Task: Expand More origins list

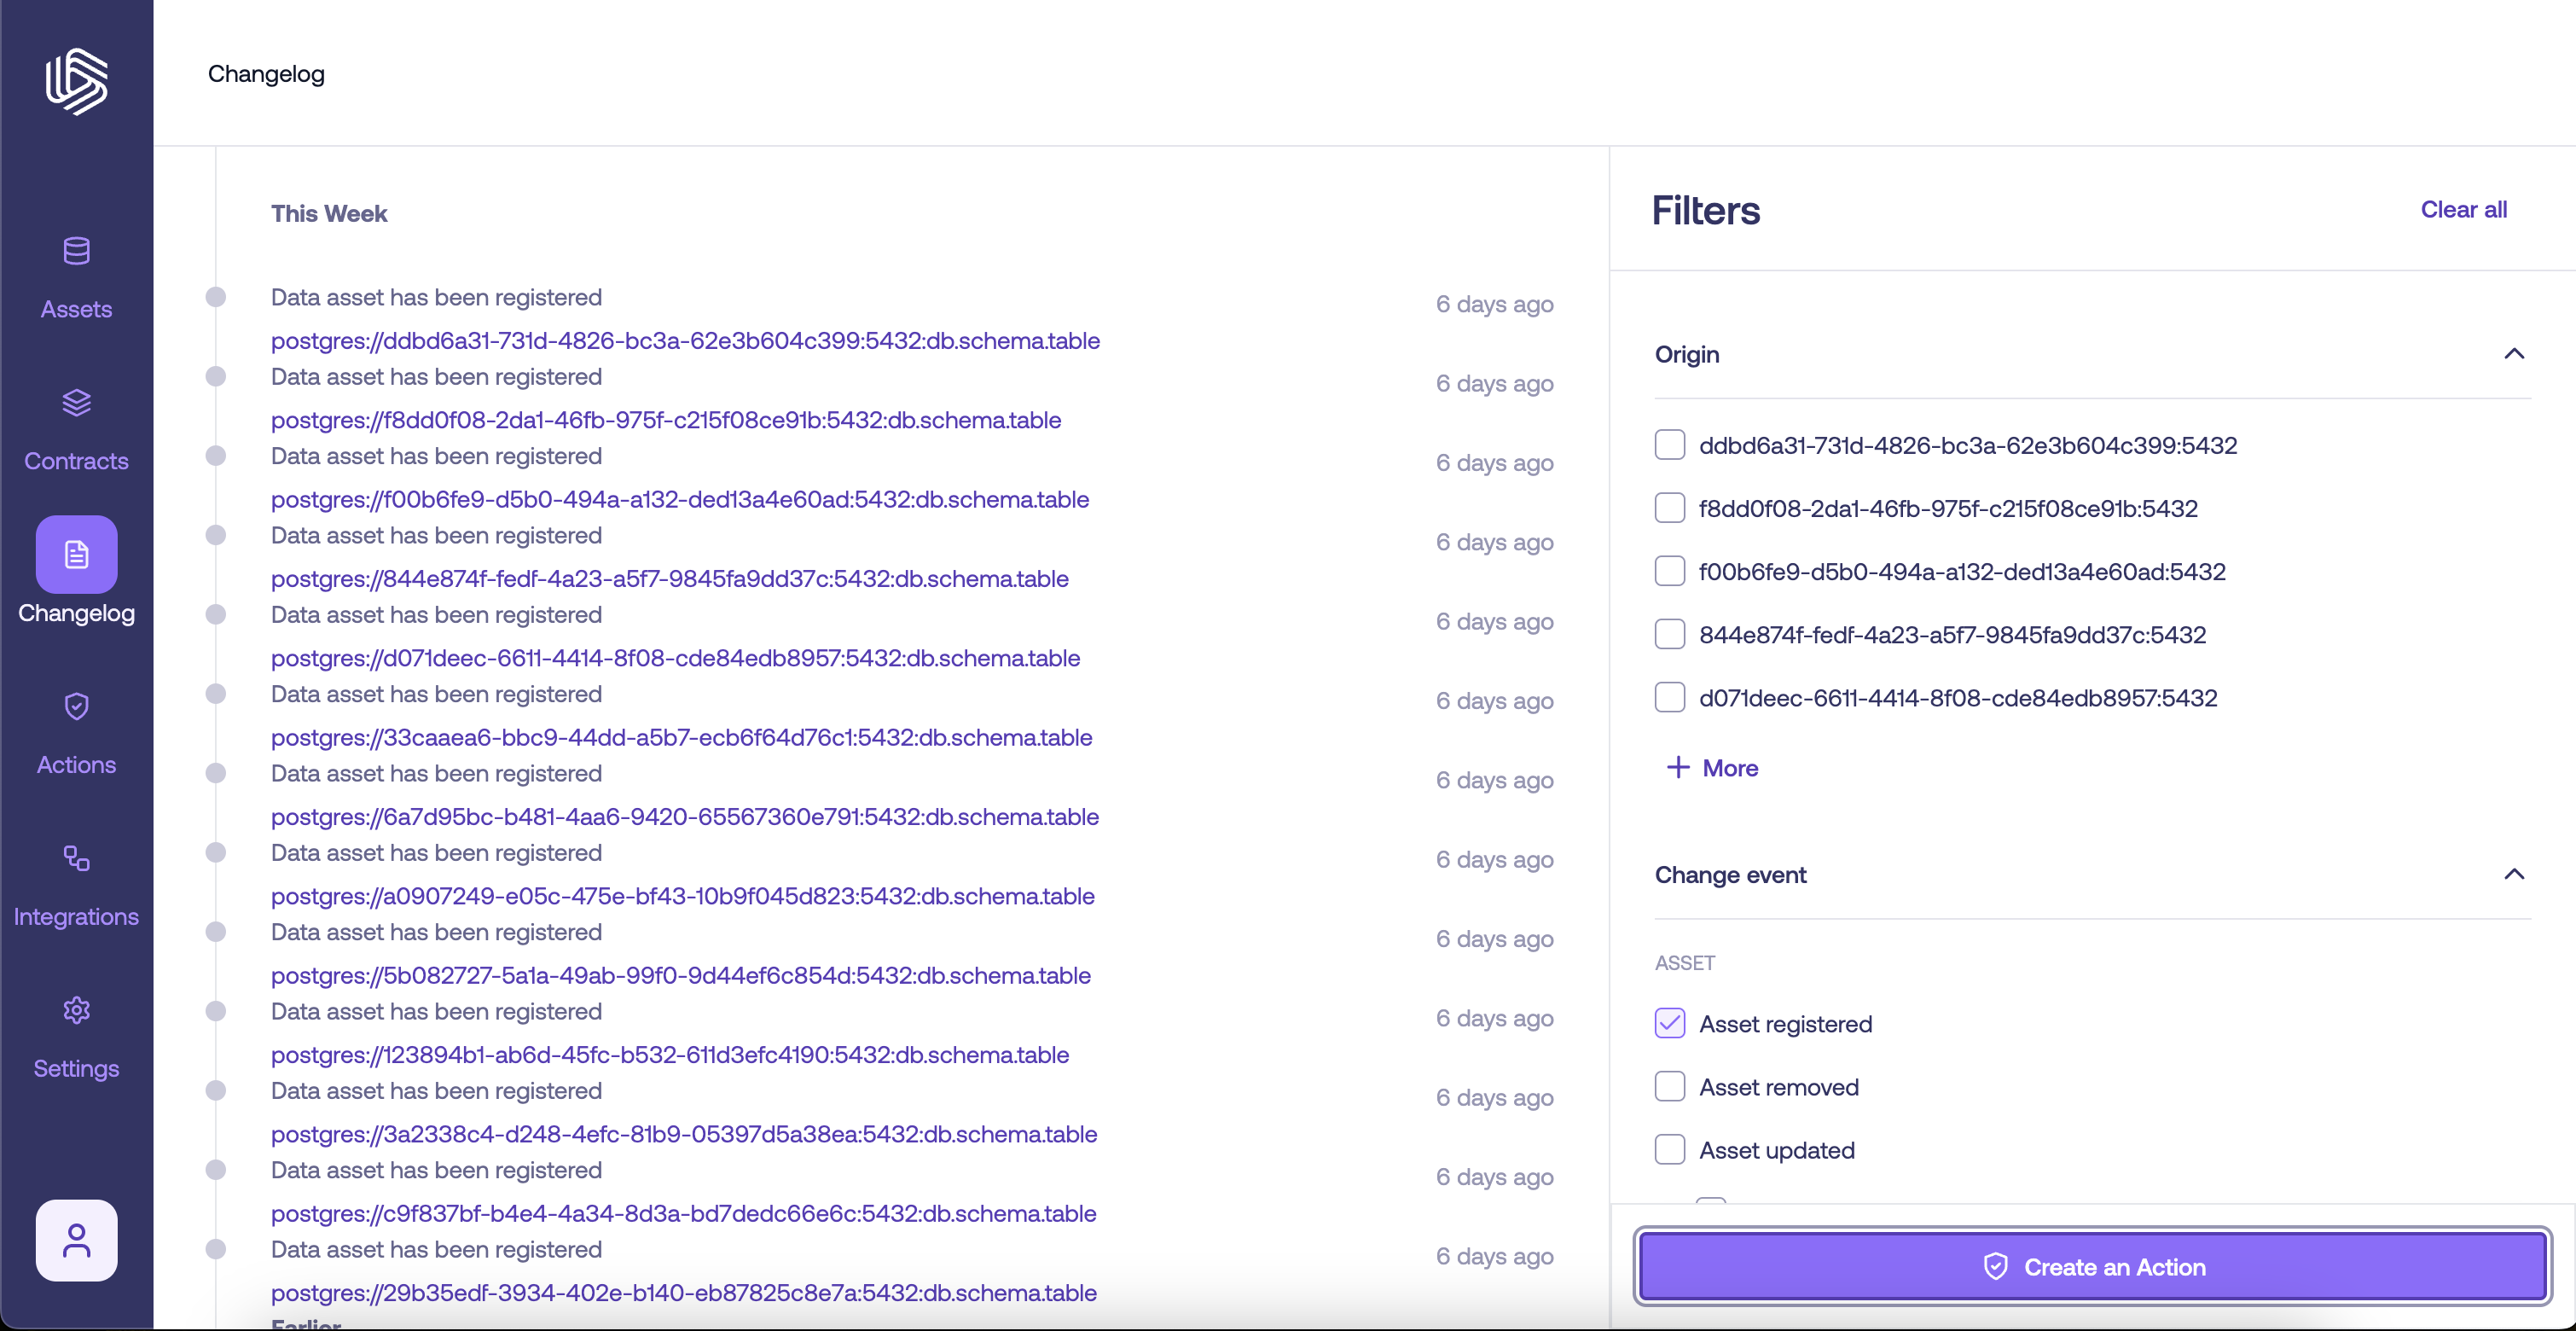Action: click(1712, 768)
